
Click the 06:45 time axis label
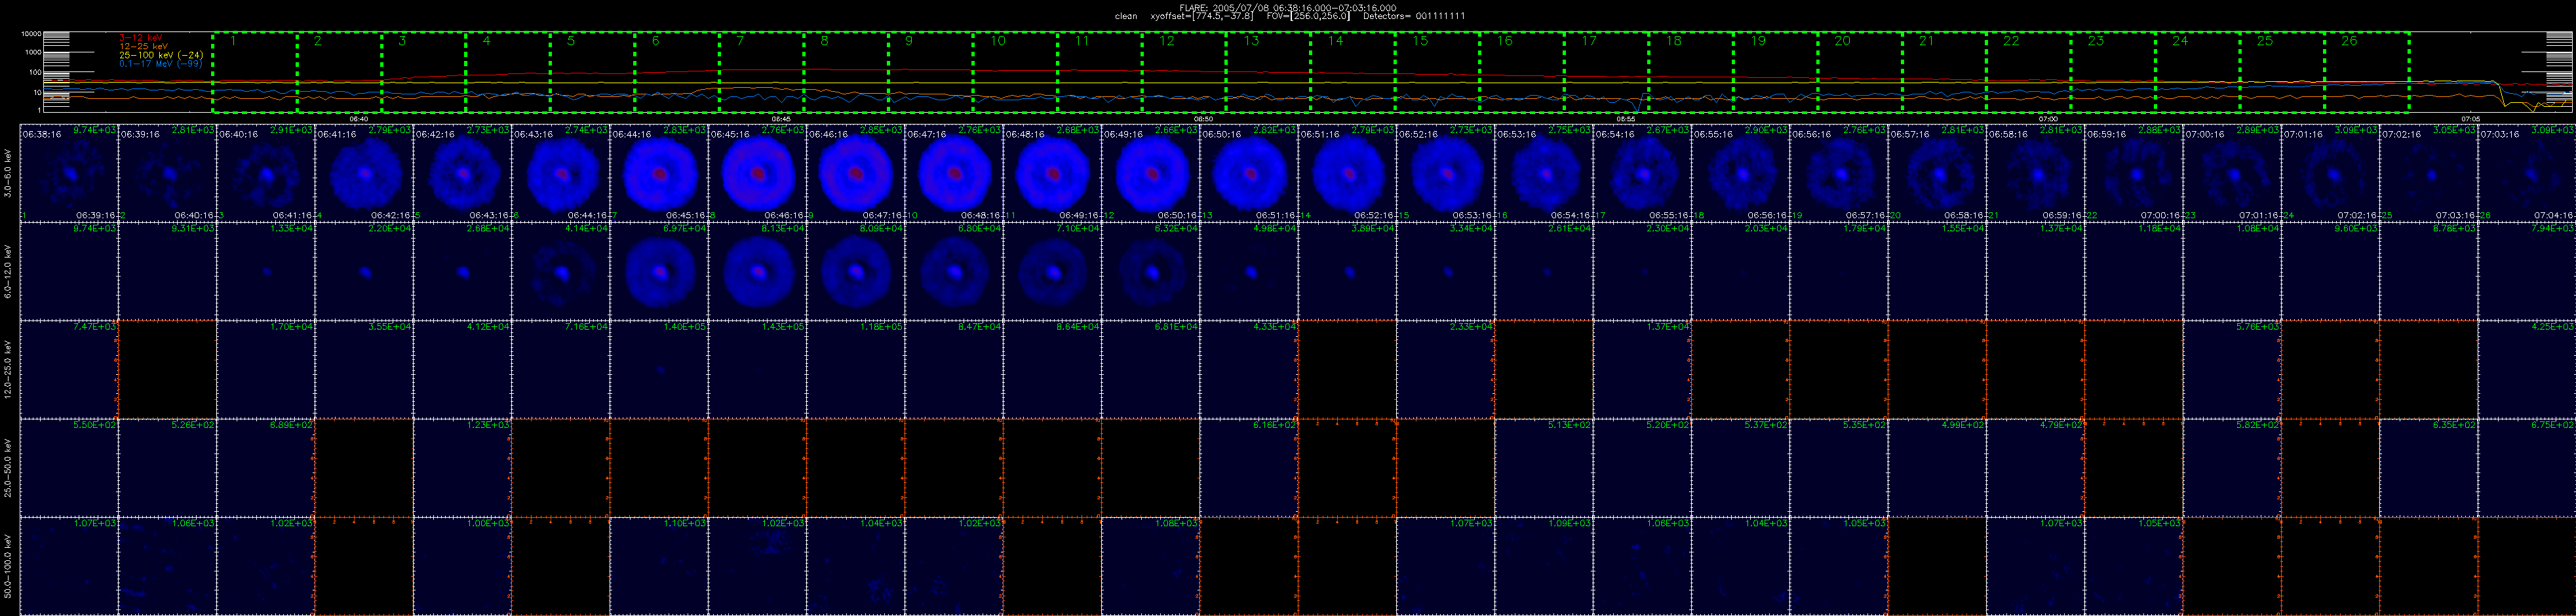pyautogui.click(x=781, y=118)
